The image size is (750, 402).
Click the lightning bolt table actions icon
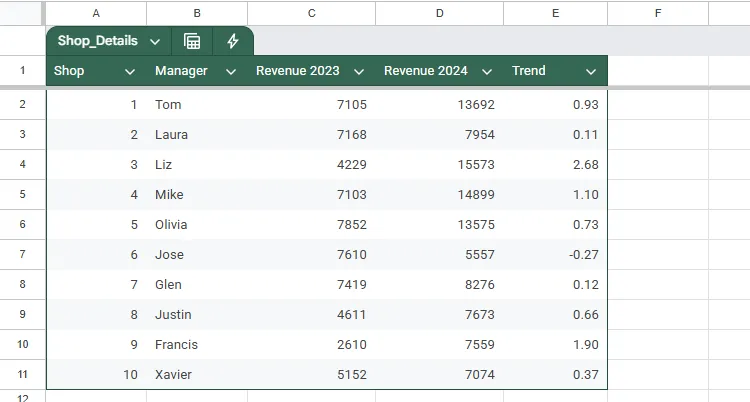coord(233,41)
